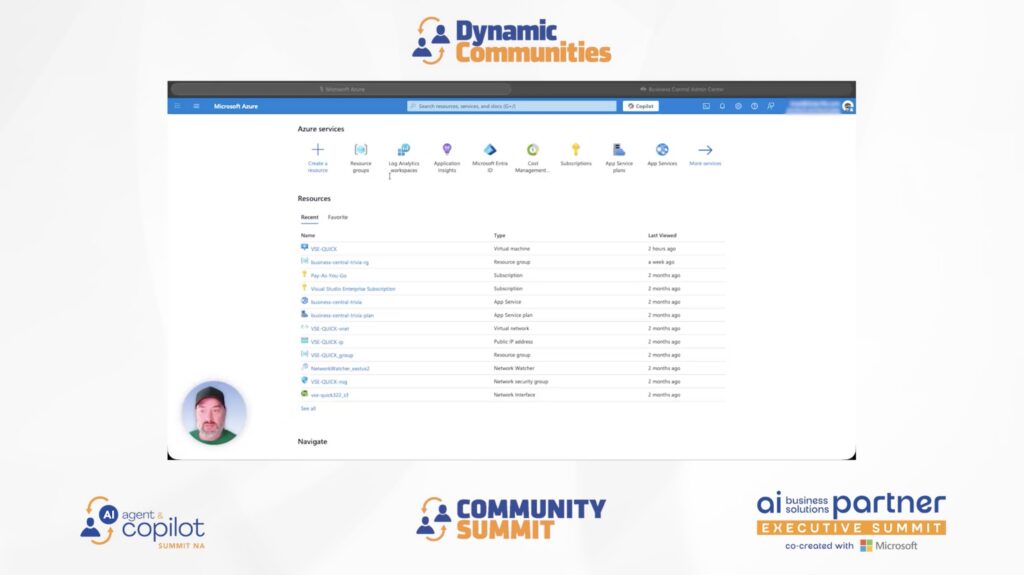Launch Application Insights service

tap(447, 150)
